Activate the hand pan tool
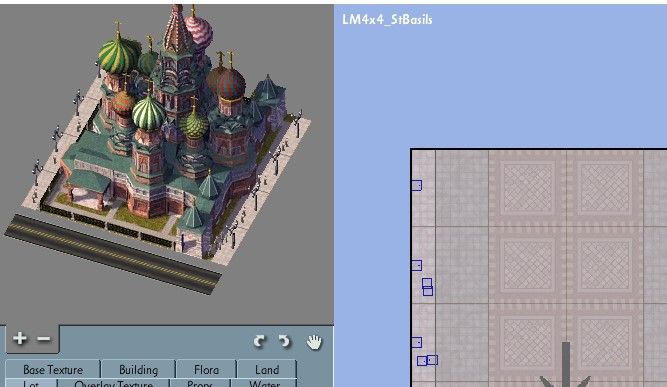The width and height of the screenshot is (667, 387). click(314, 341)
